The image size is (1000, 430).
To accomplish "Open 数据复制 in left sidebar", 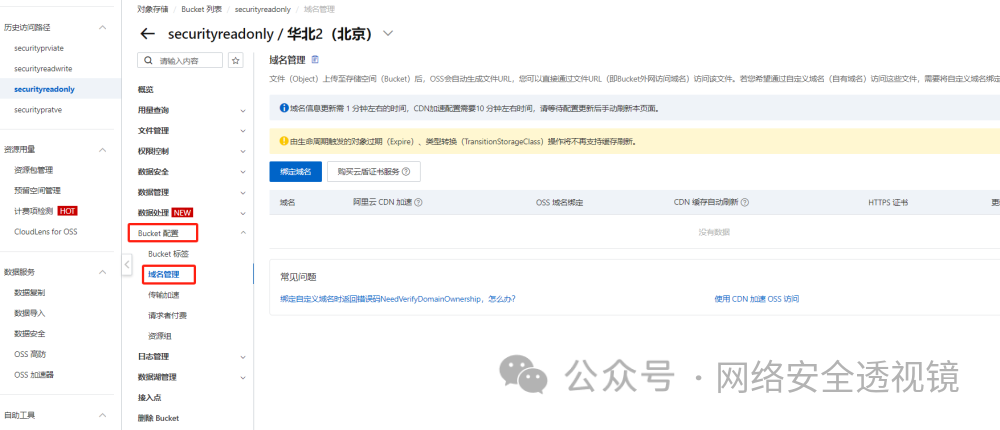I will (29, 293).
